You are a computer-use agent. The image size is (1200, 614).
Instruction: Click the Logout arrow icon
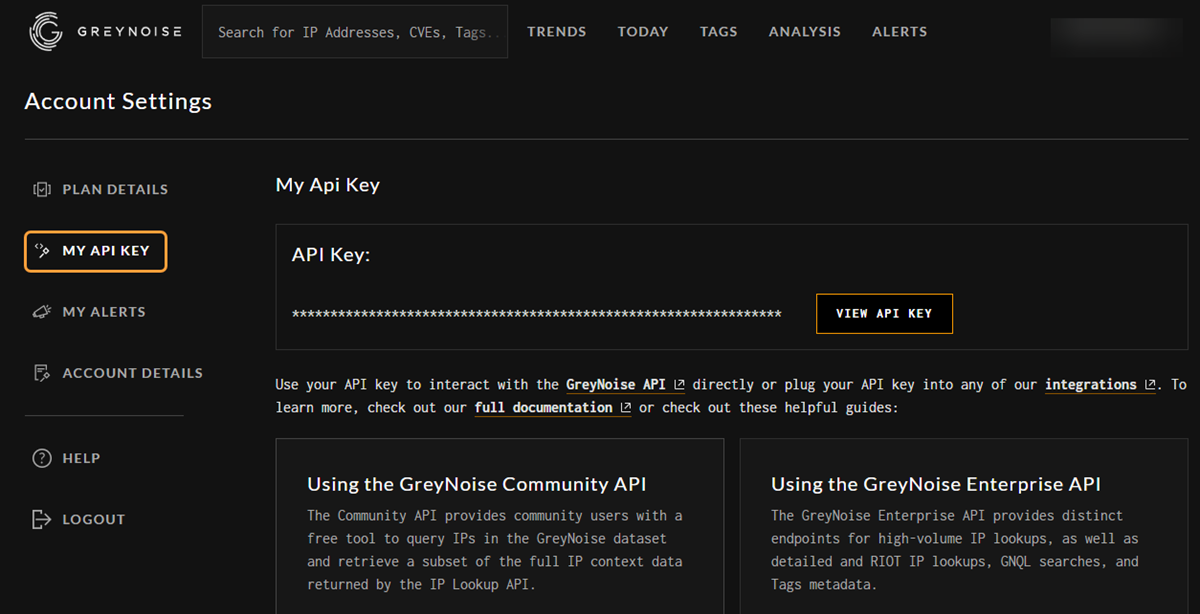click(41, 519)
